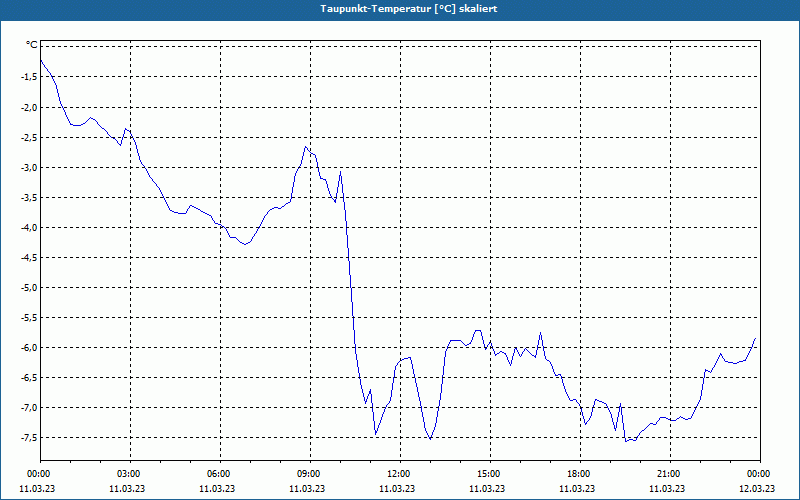Select the 15:00 time label

490,474
